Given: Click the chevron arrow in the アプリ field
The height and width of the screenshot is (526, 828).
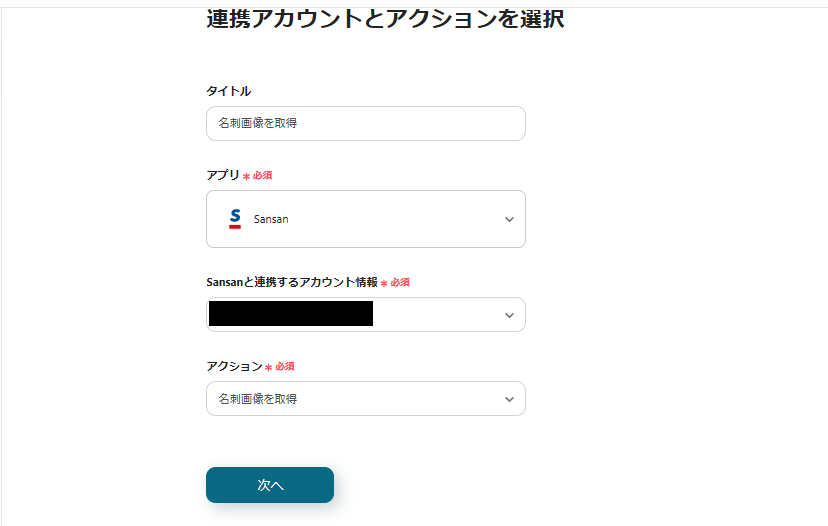Looking at the screenshot, I should click(x=509, y=219).
